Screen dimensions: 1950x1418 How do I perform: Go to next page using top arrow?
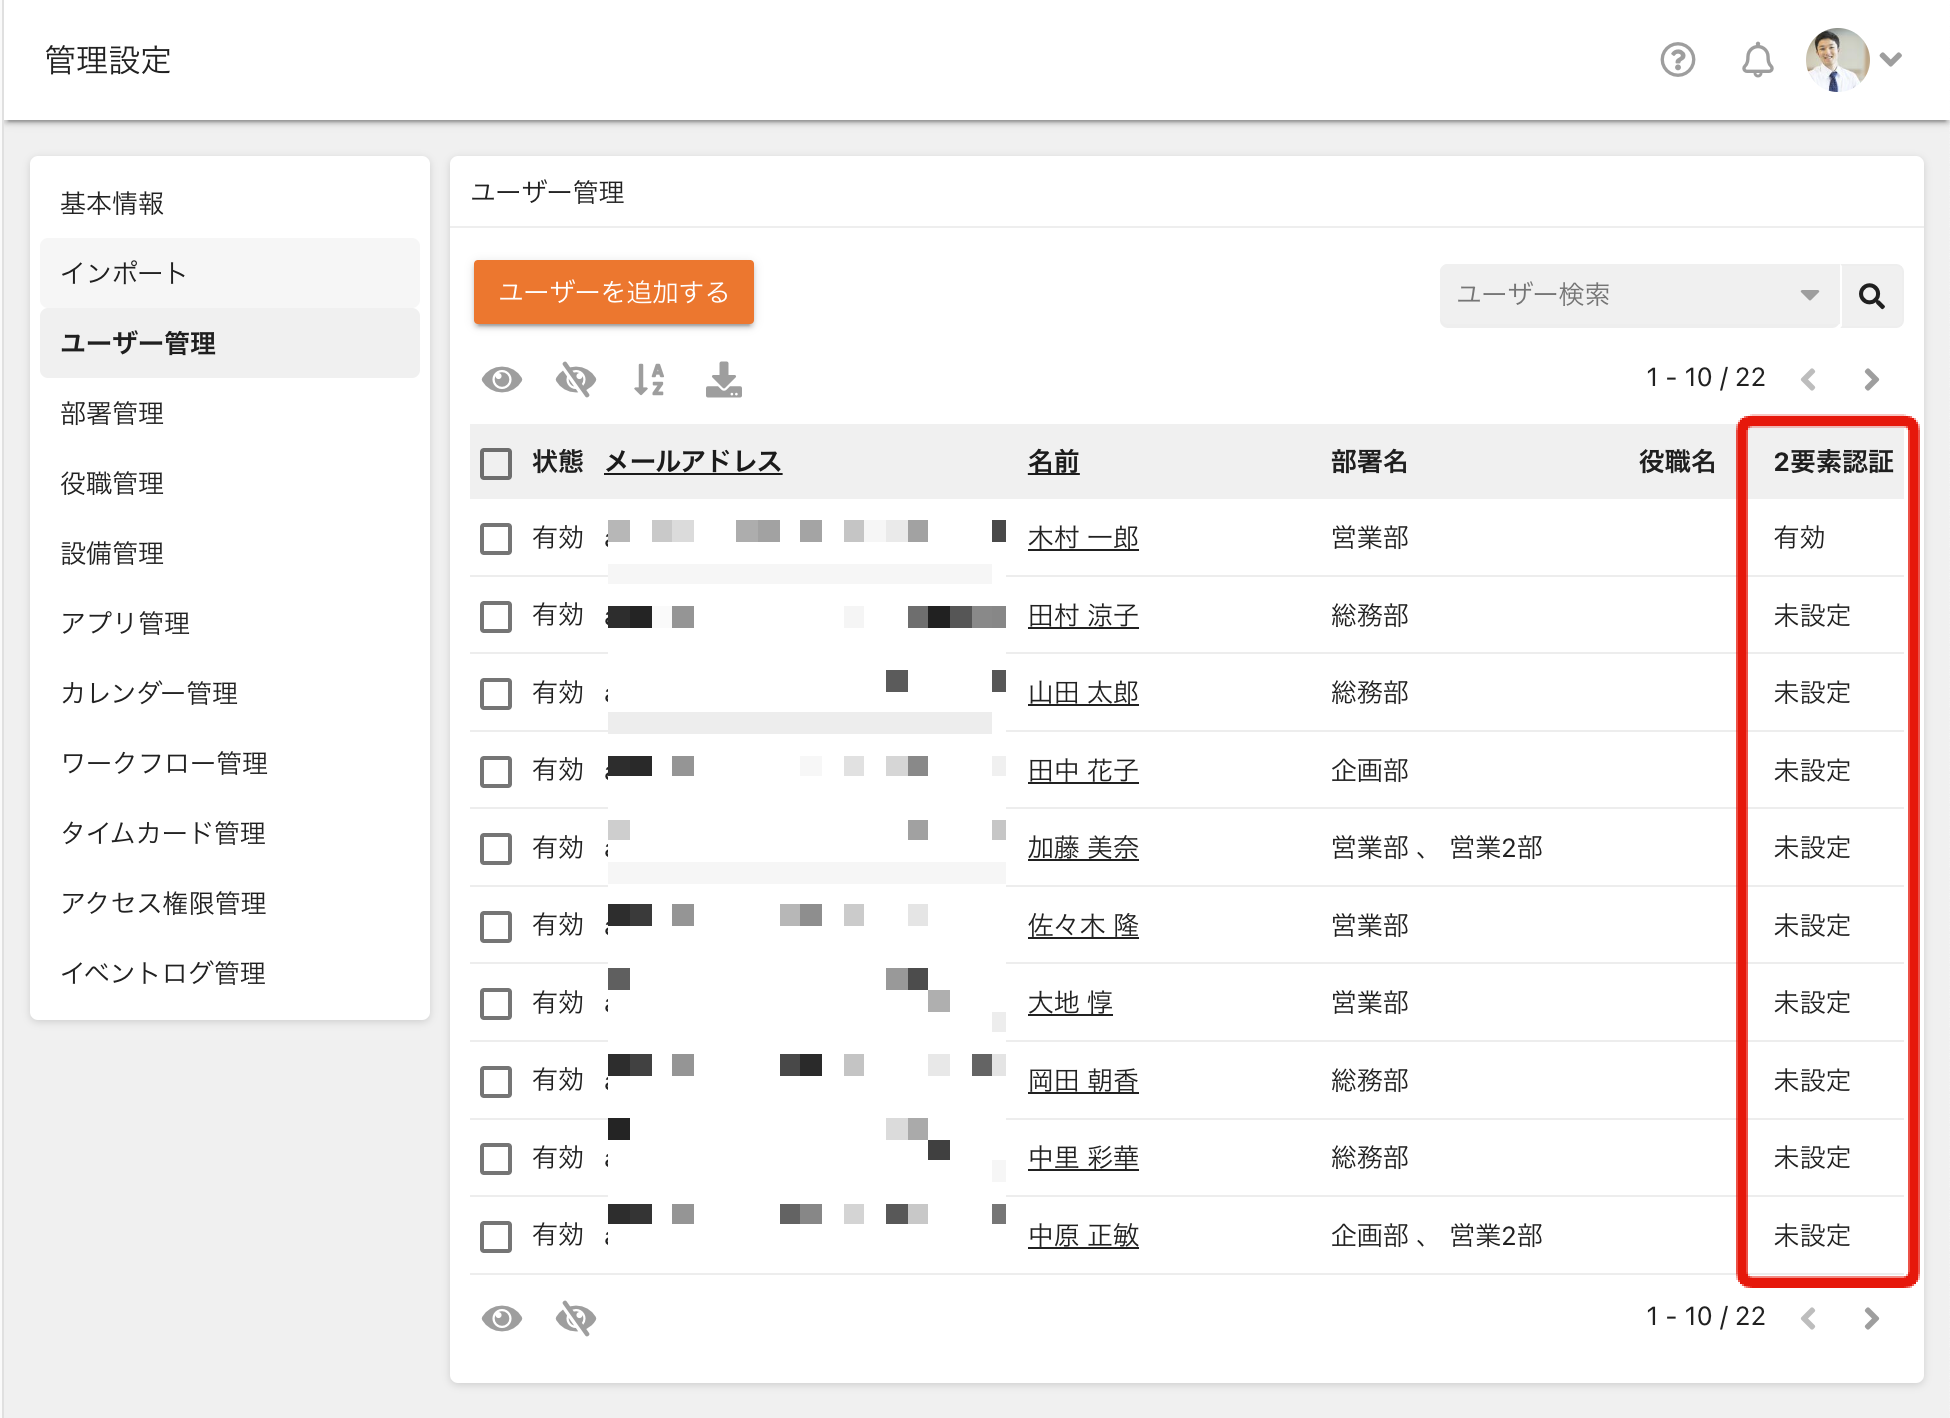[1871, 379]
